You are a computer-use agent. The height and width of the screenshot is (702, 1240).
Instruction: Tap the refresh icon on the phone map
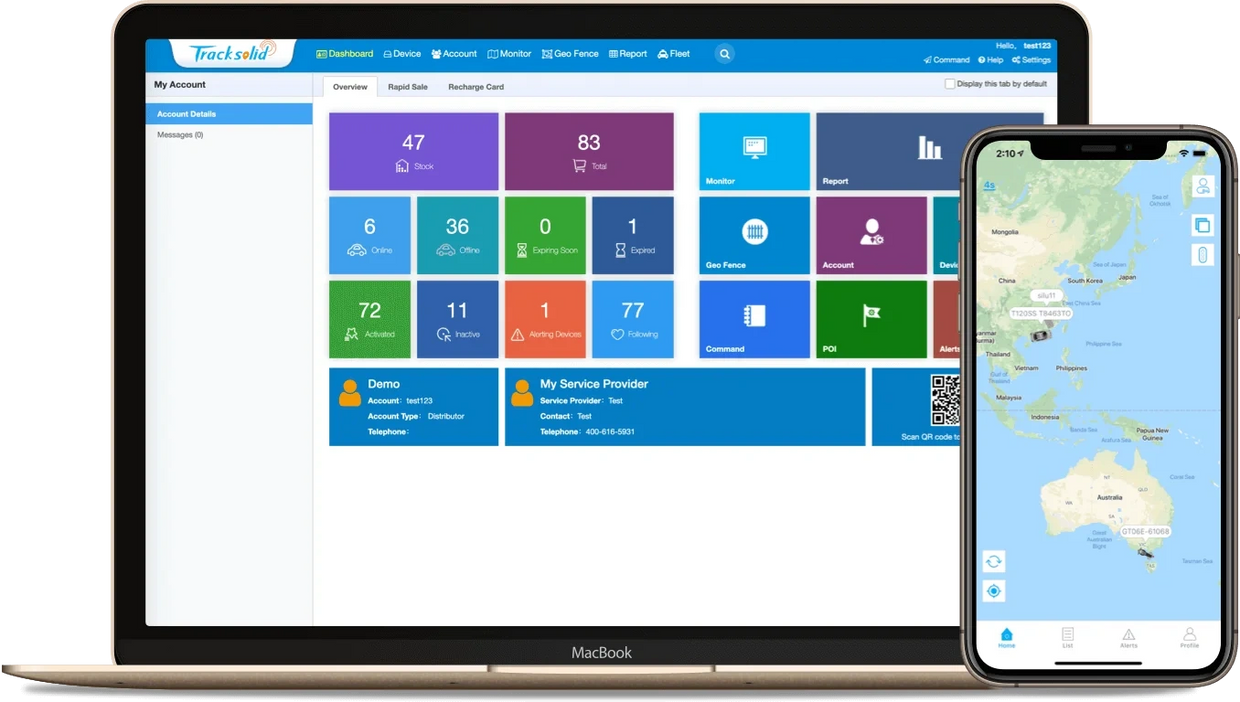(993, 561)
